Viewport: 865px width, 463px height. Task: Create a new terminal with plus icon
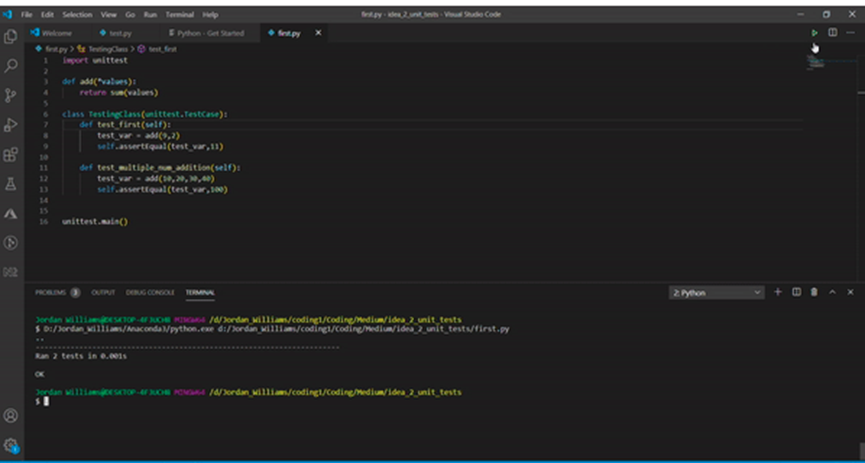click(779, 292)
